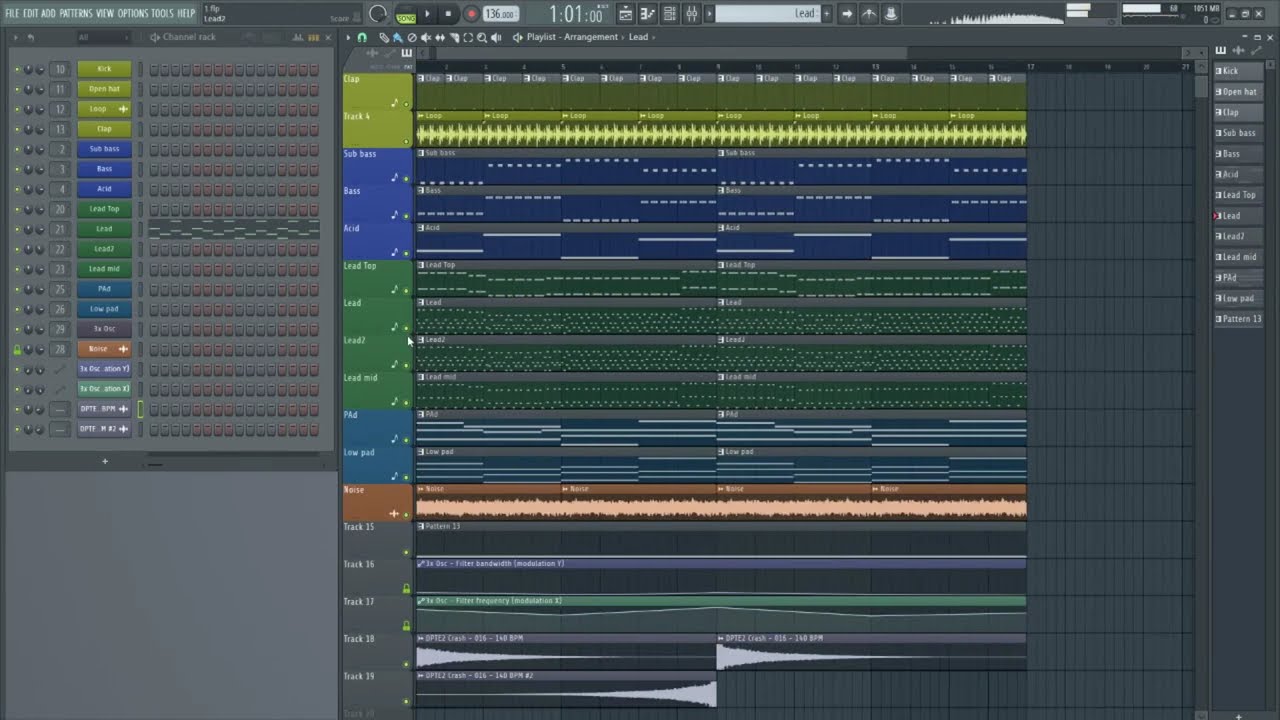Open the Playlist view from top toolbar
Image resolution: width=1280 pixels, height=720 pixels.
[x=626, y=14]
